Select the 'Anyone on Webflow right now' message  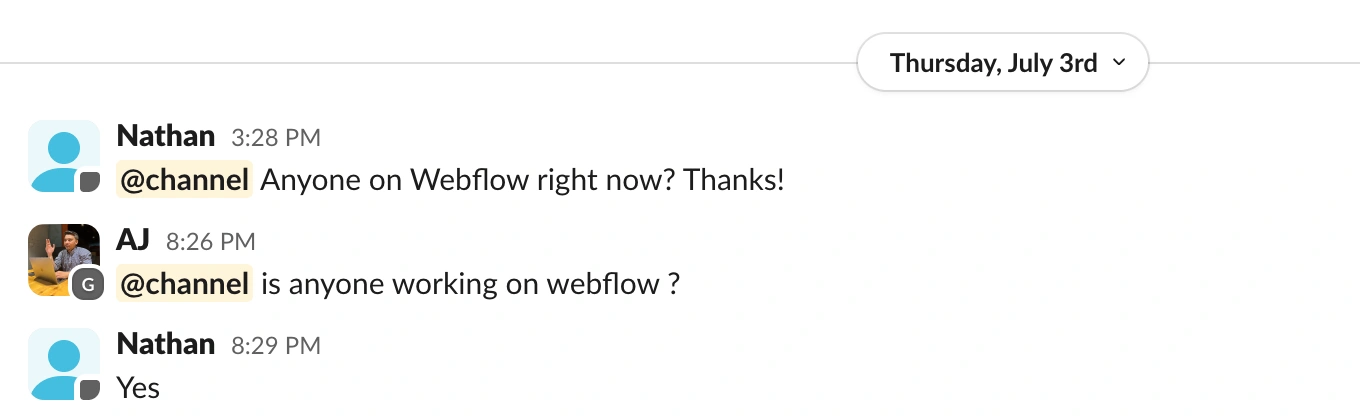[x=522, y=180]
